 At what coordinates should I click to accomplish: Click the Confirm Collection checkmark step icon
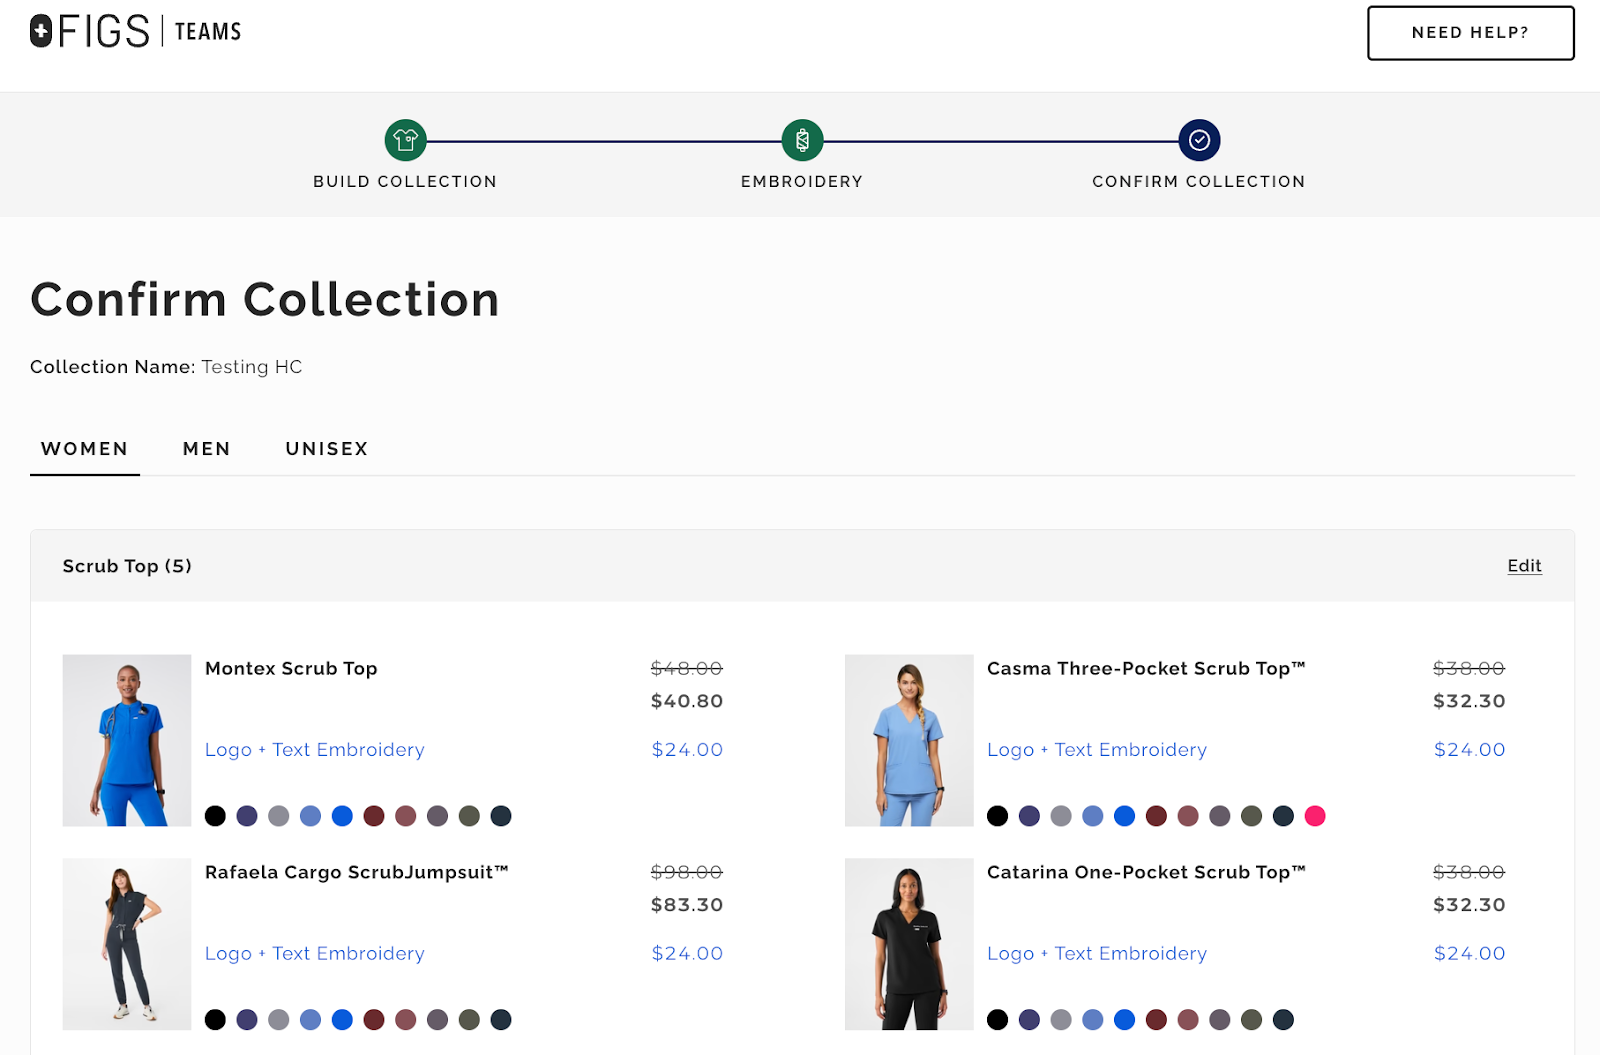click(x=1199, y=141)
